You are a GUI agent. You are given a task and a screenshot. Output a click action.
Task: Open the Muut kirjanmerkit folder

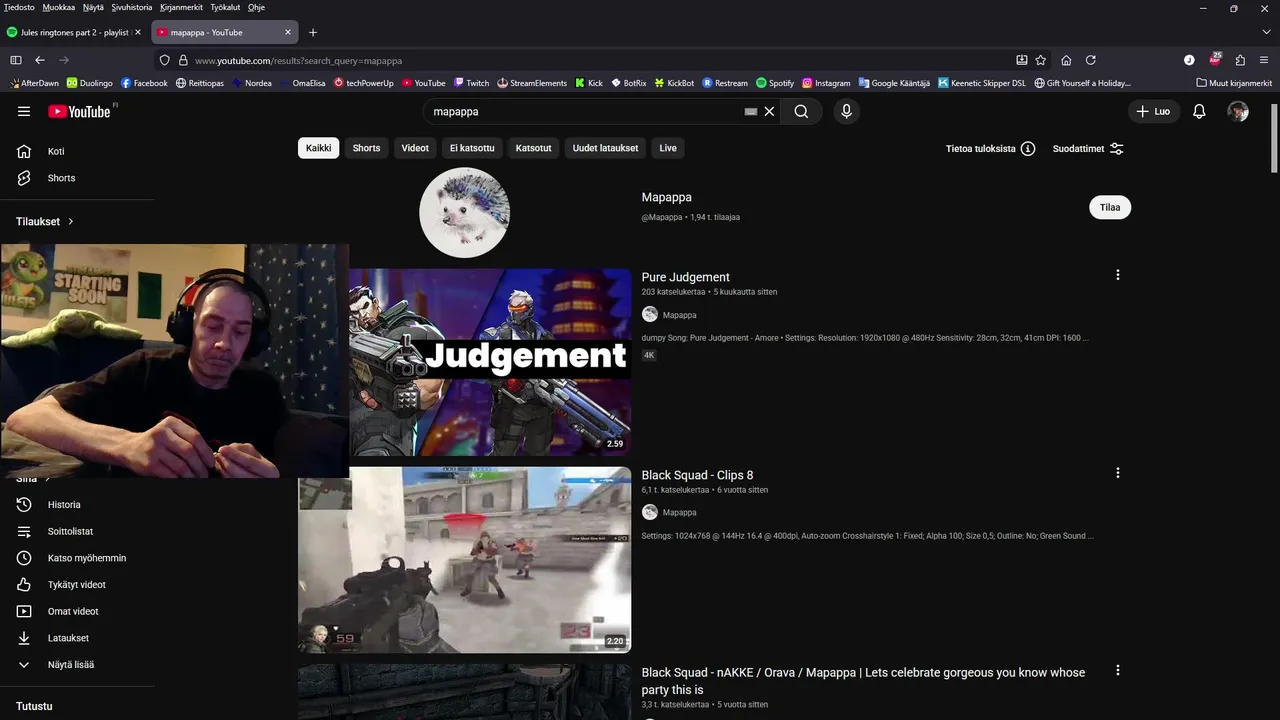pyautogui.click(x=1234, y=83)
